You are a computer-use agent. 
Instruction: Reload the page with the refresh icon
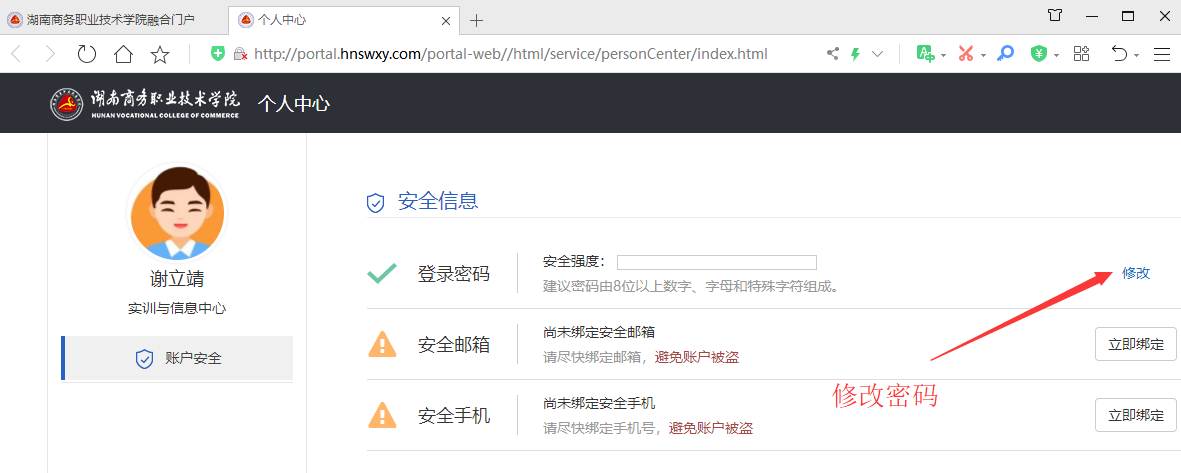[x=87, y=54]
